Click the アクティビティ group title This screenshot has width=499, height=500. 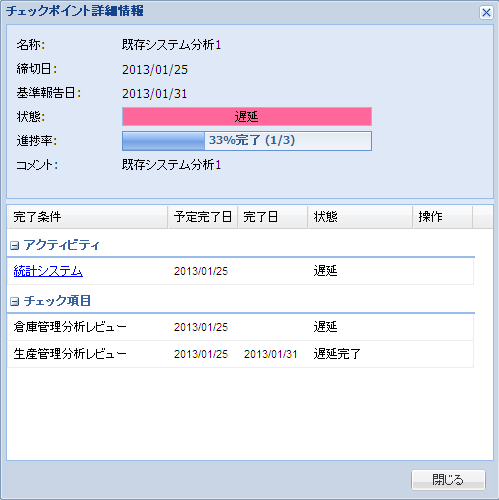(61, 245)
